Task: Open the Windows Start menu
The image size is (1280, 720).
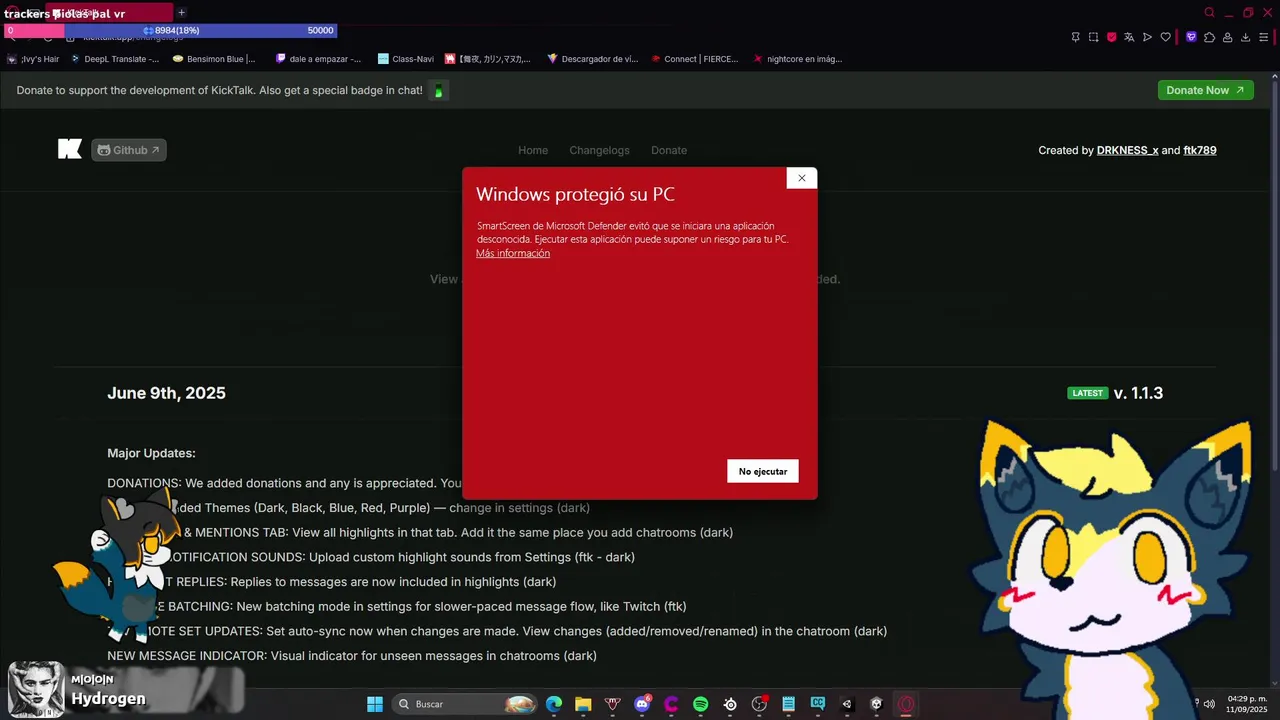Action: coord(375,704)
